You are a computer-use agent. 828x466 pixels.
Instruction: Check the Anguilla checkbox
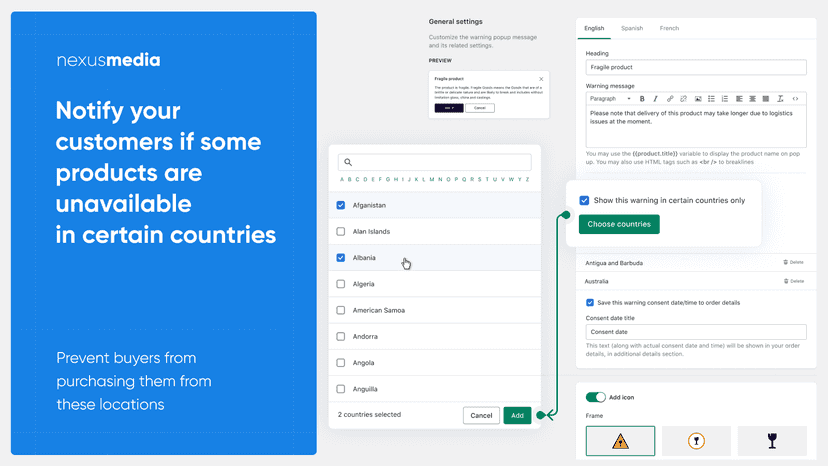[x=341, y=389]
